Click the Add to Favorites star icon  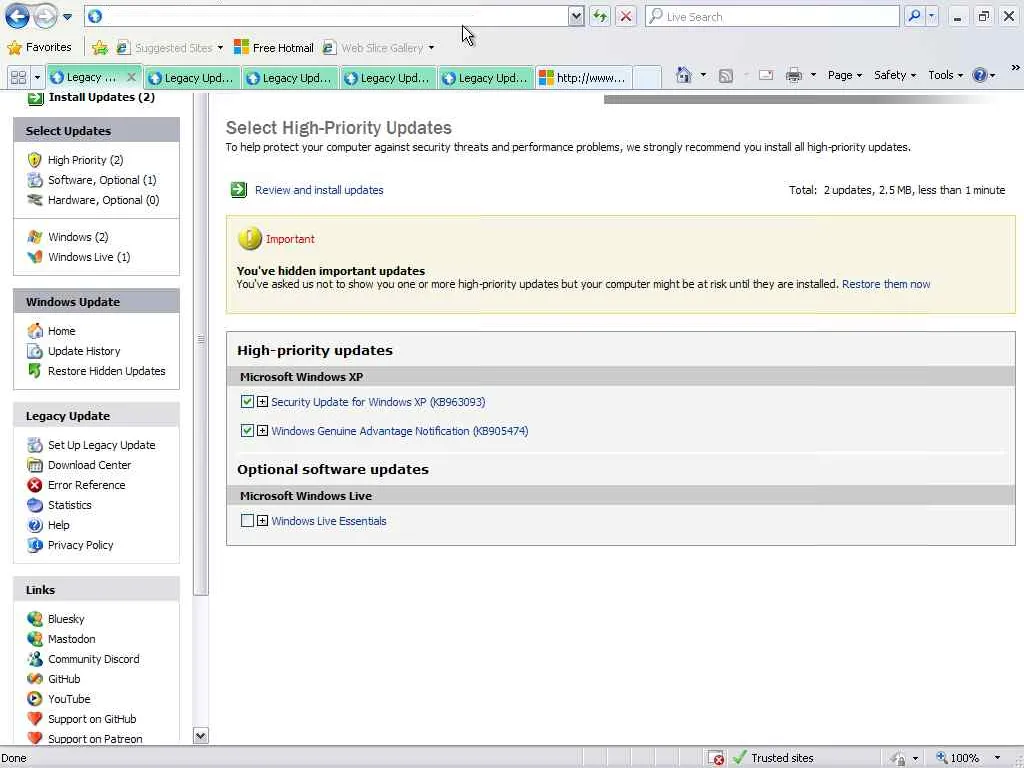click(100, 47)
